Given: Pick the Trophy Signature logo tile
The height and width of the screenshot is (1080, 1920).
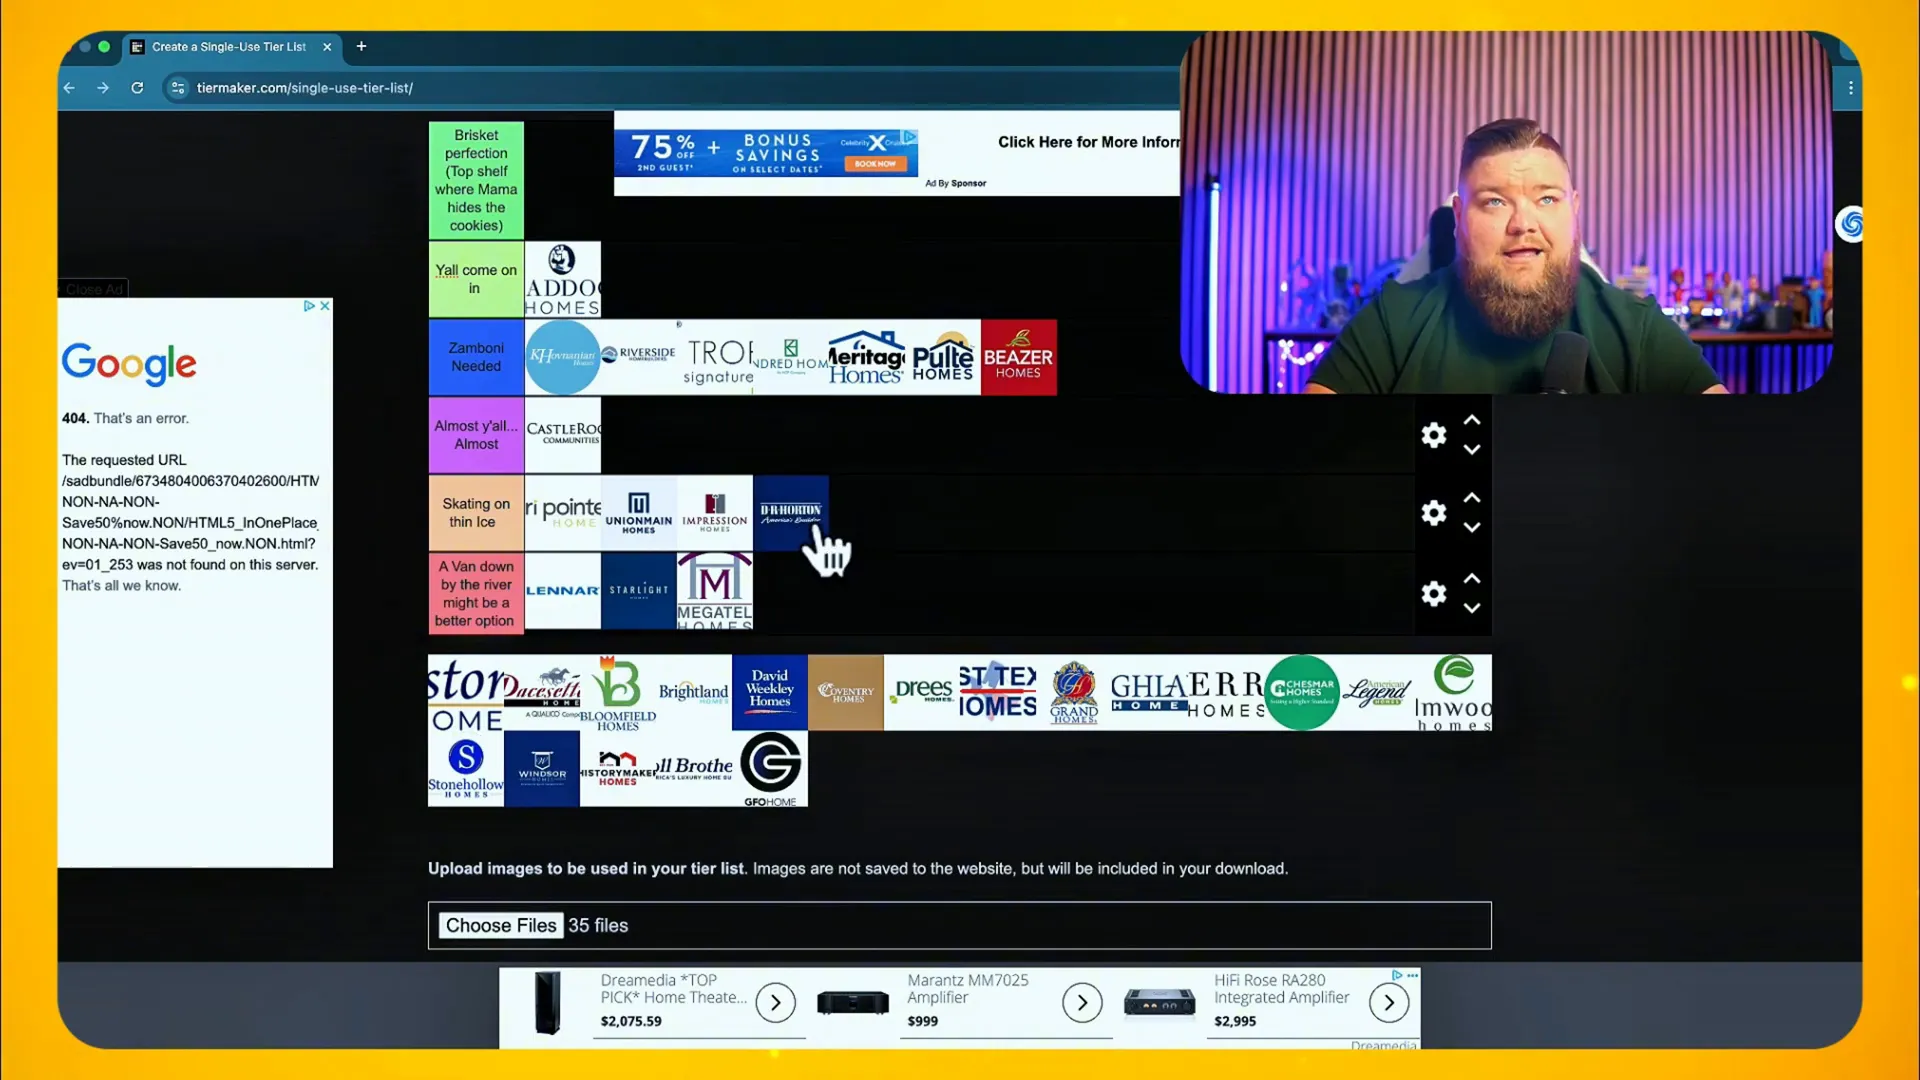Looking at the screenshot, I should point(715,357).
